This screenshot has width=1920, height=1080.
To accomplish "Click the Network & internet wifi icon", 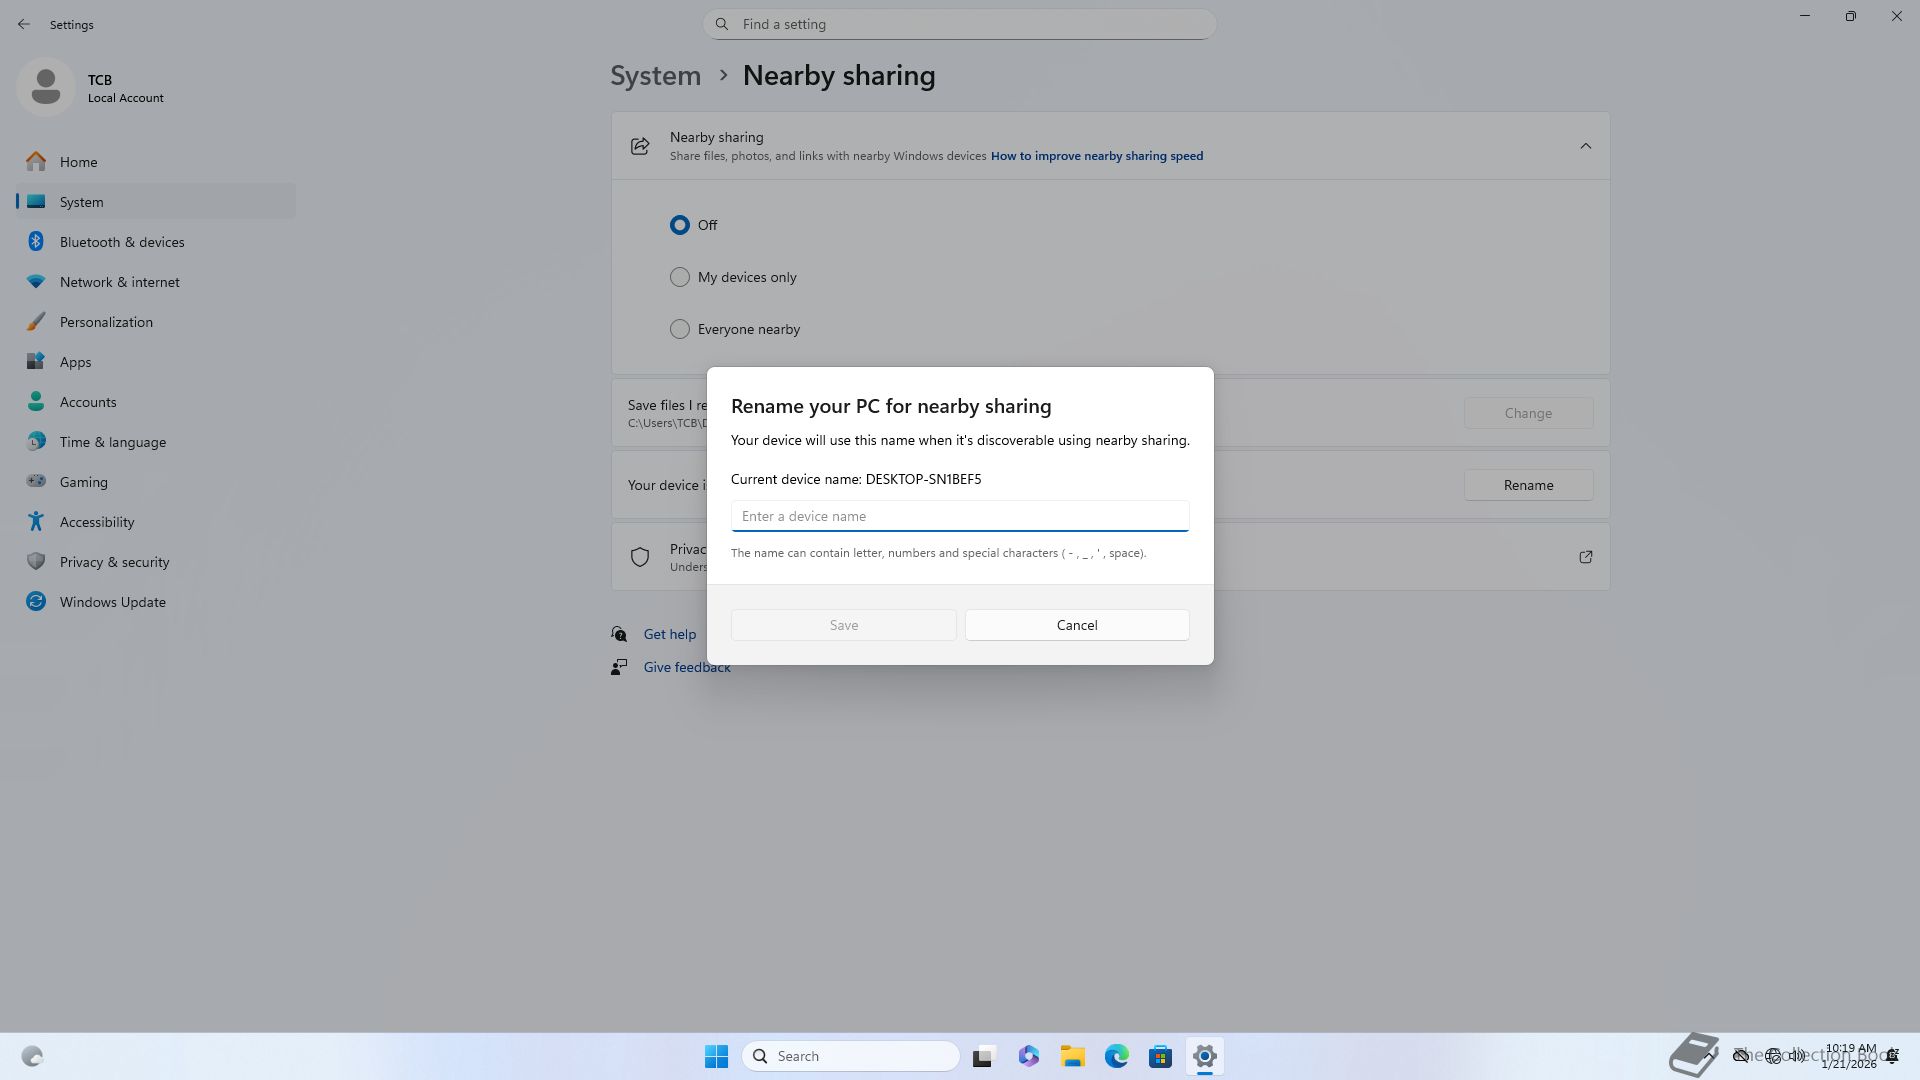I will pyautogui.click(x=36, y=282).
